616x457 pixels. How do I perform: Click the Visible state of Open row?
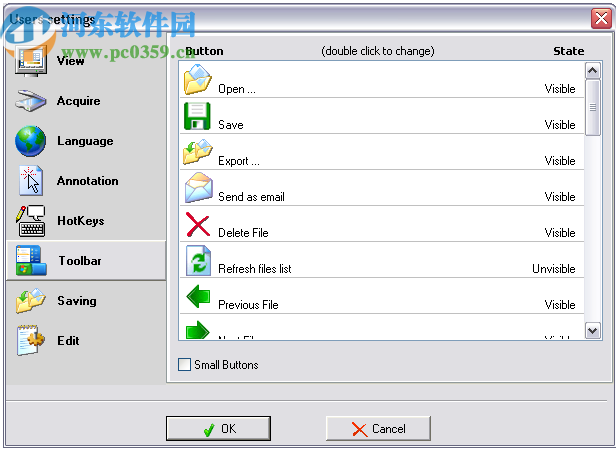[x=560, y=89]
